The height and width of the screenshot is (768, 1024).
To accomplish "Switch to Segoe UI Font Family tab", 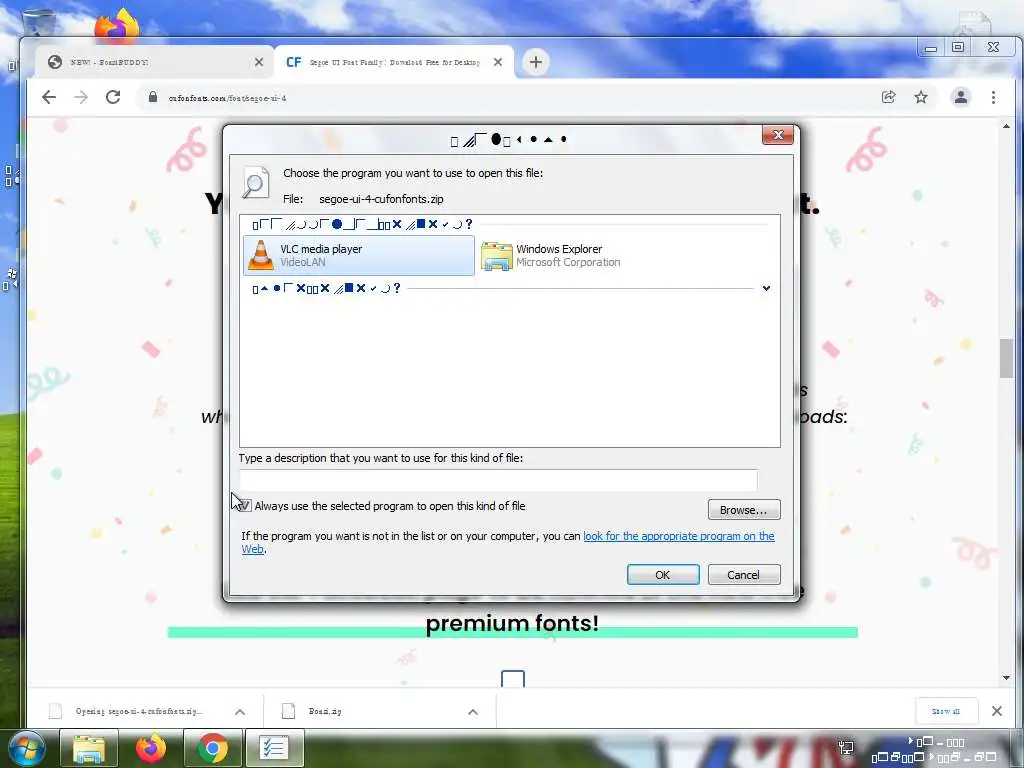I will pos(392,62).
